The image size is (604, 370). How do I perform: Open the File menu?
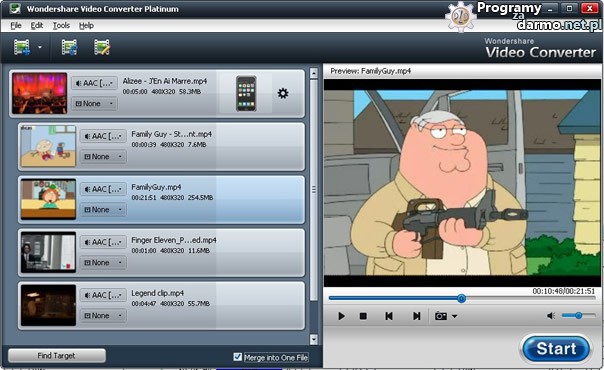point(16,25)
